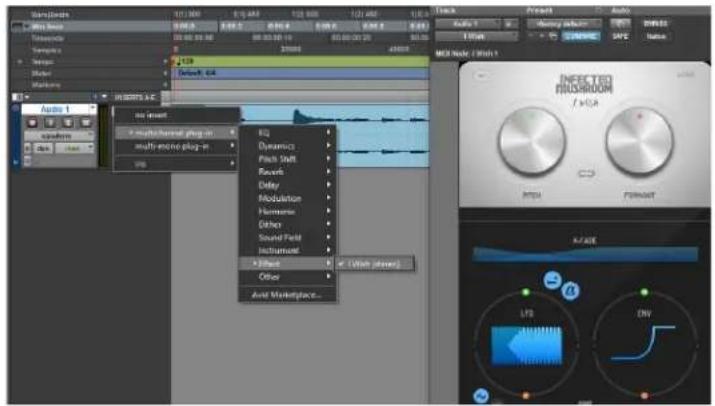Open the Instrument plug-in category
The height and width of the screenshot is (406, 715).
point(287,250)
